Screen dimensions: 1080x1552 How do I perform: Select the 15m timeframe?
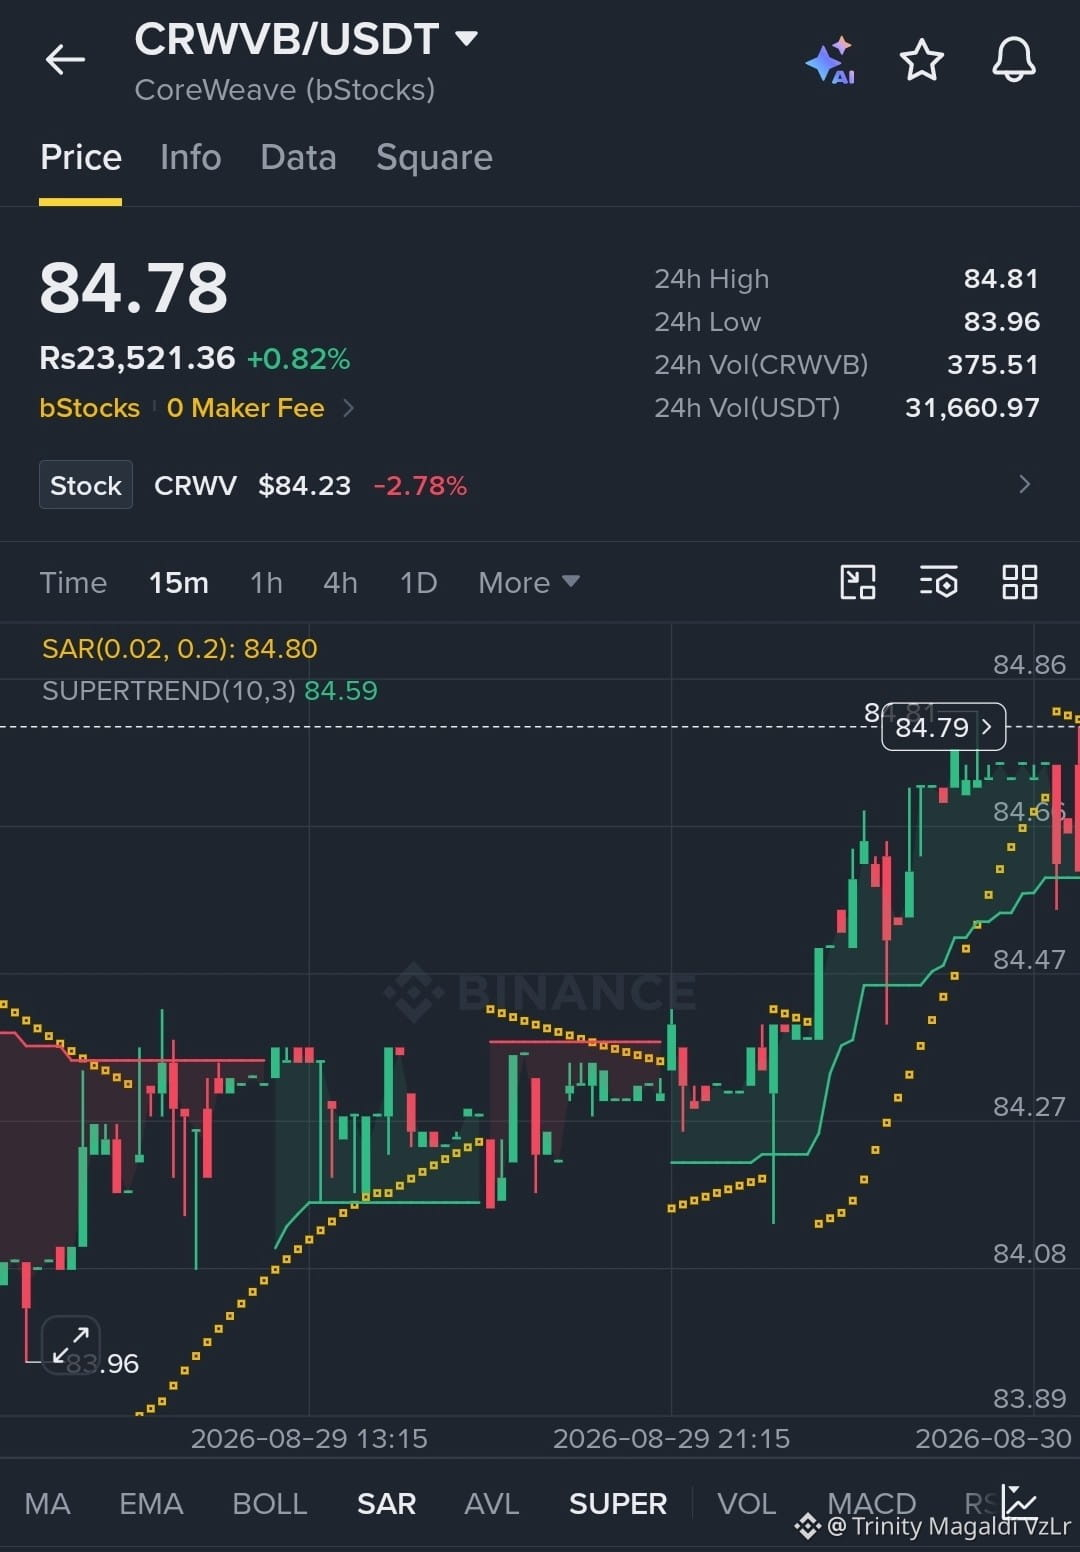[179, 582]
